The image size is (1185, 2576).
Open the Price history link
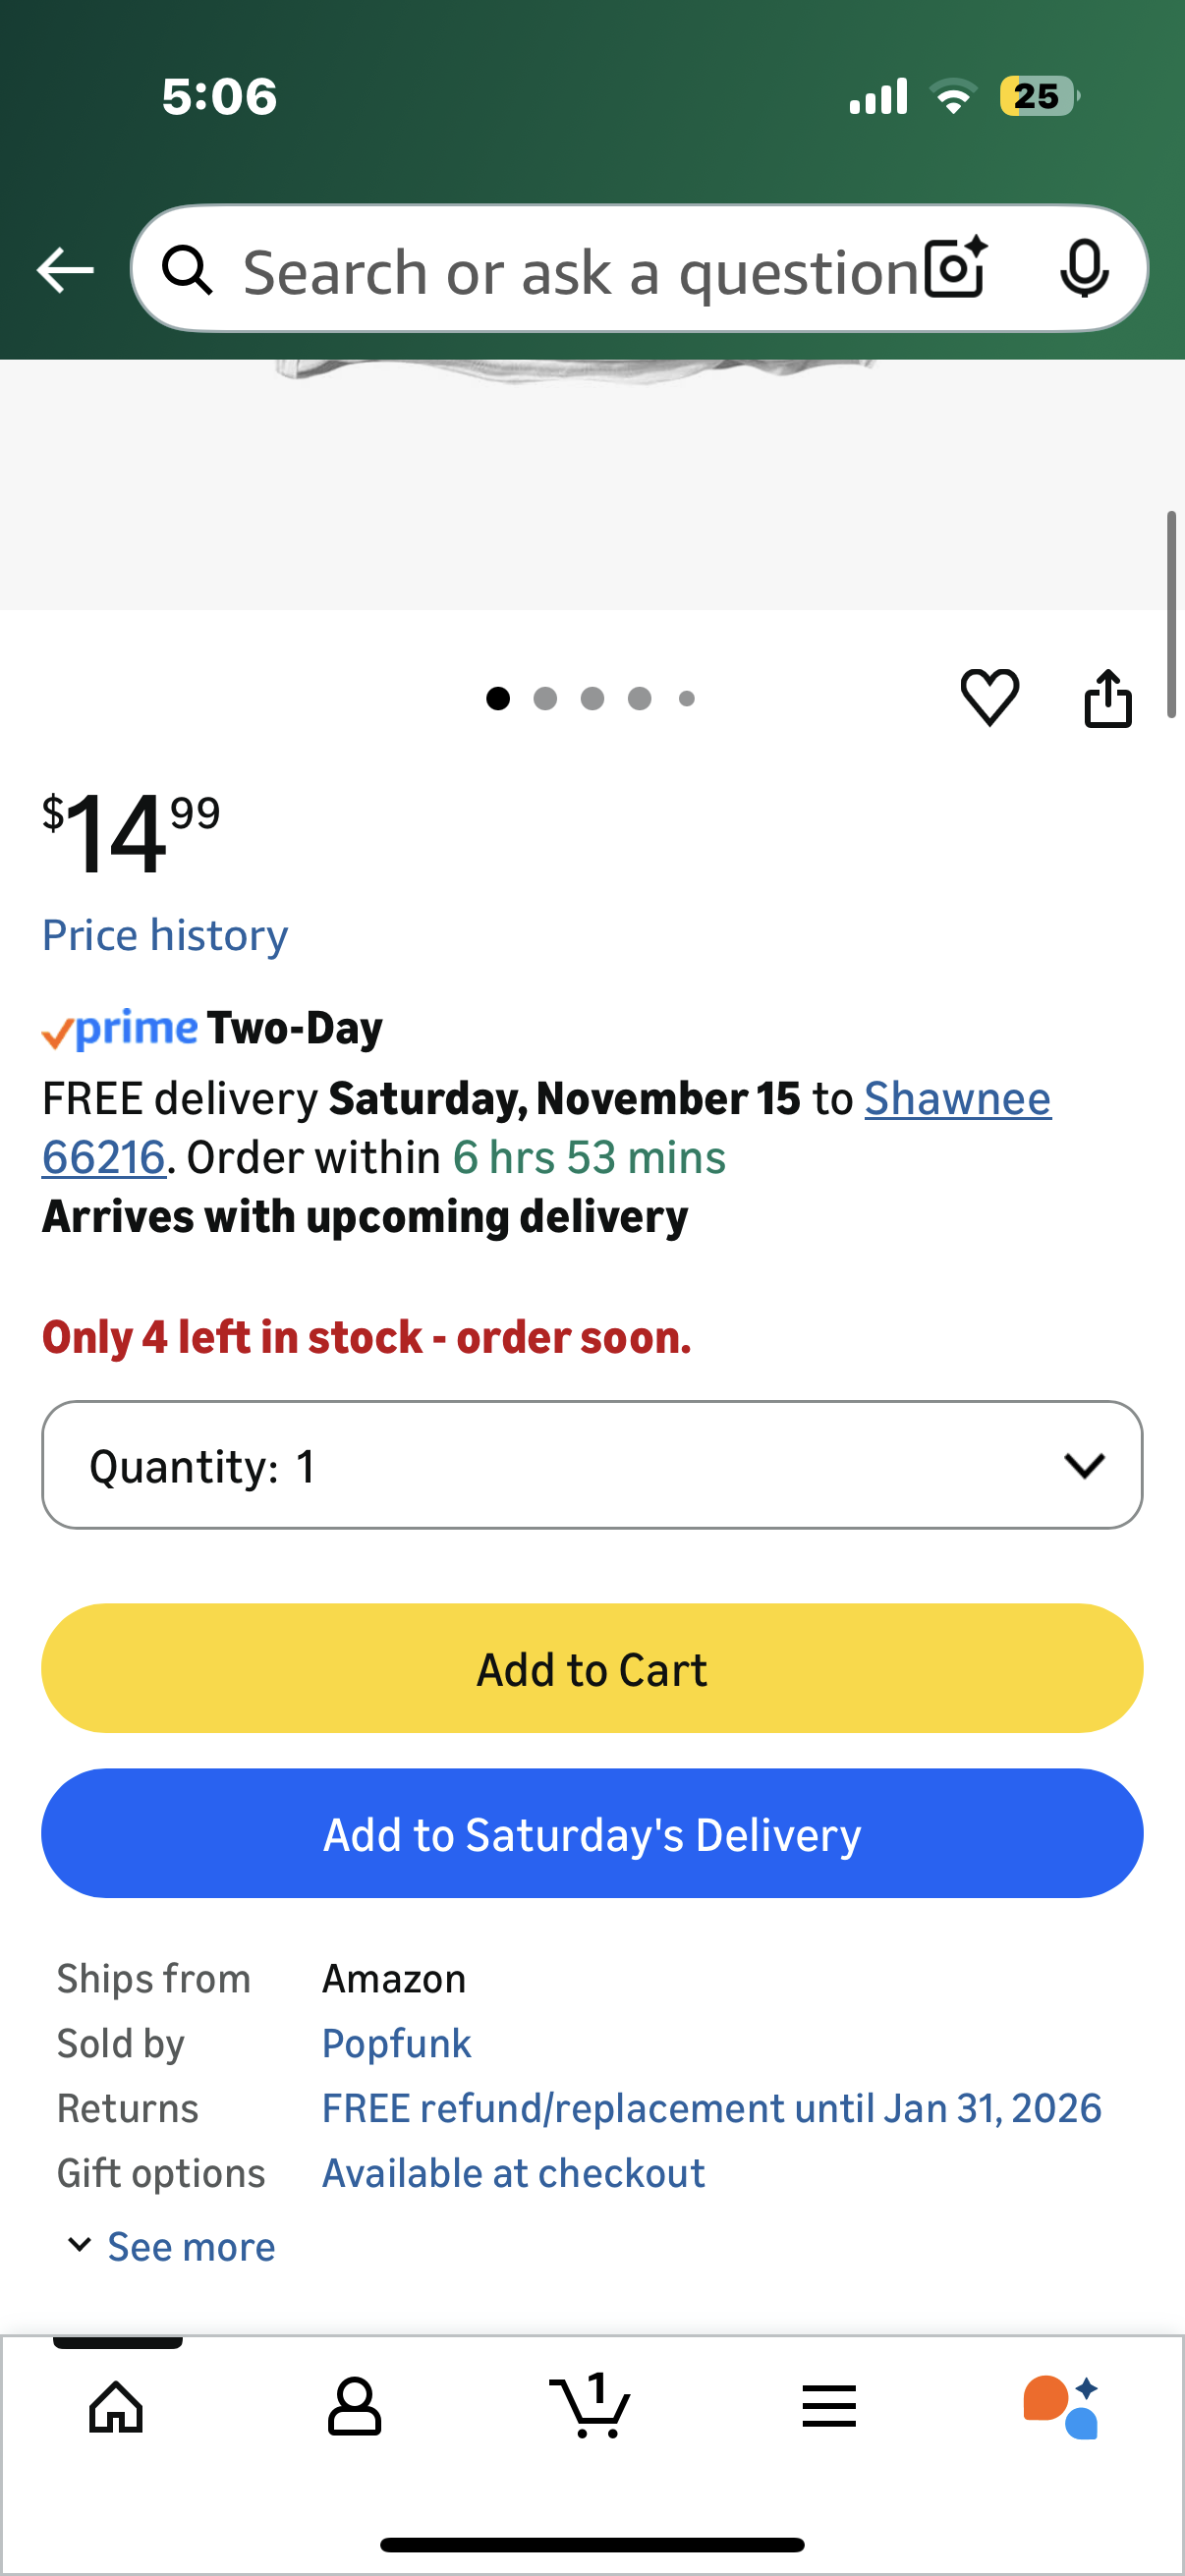pyautogui.click(x=165, y=935)
